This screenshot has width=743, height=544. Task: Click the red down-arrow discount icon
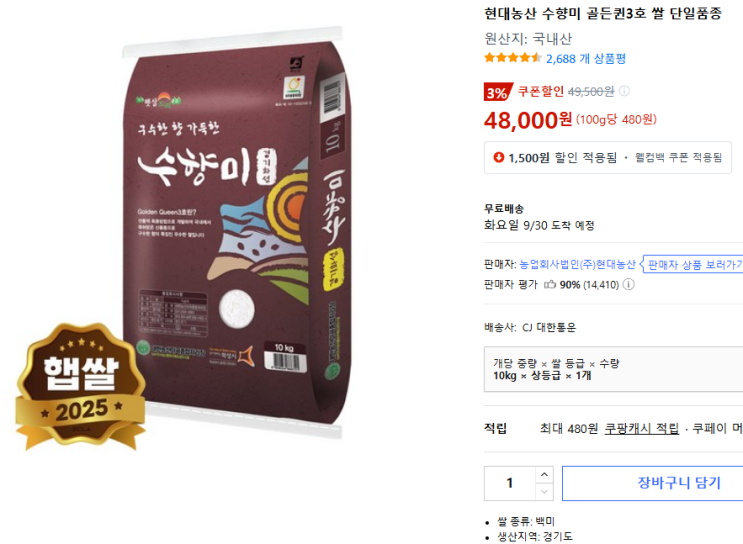pyautogui.click(x=498, y=157)
